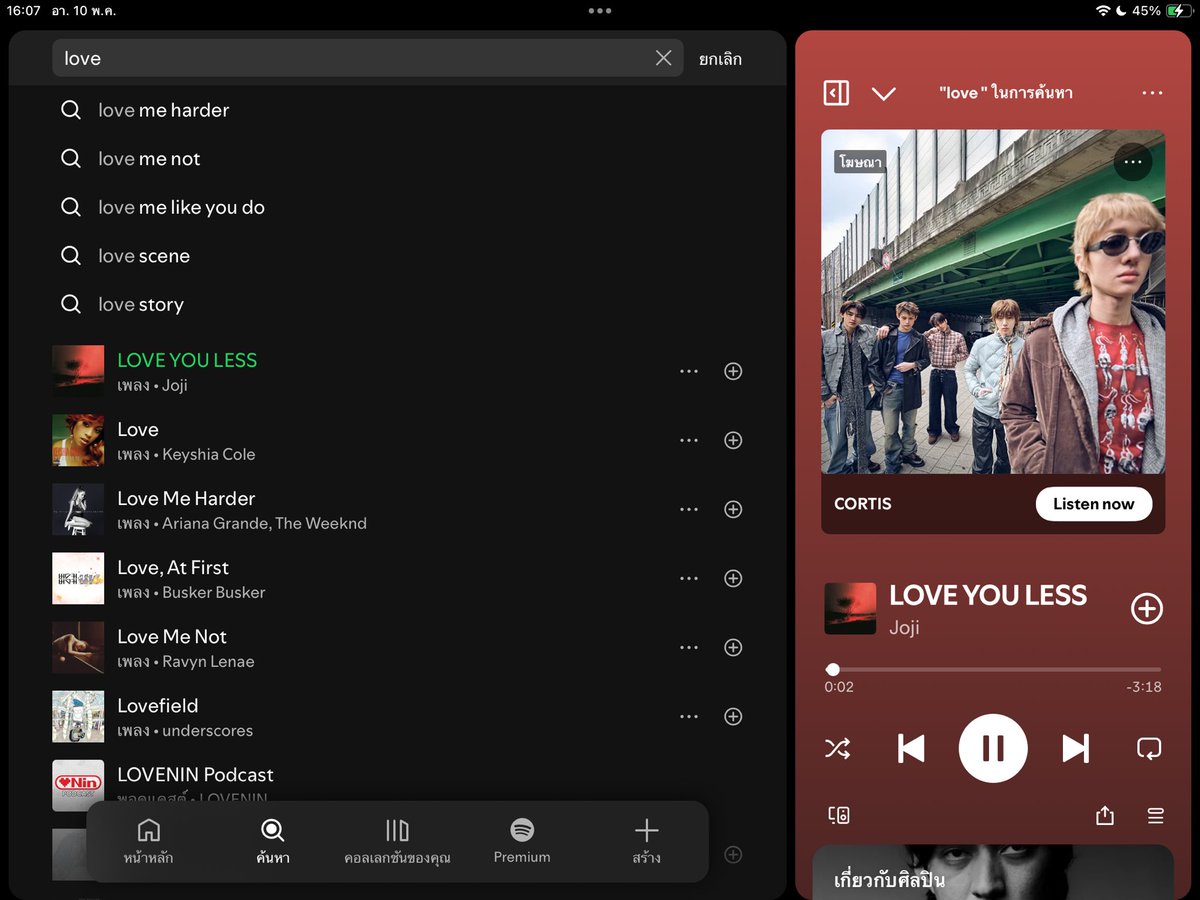Add LOVE YOU LESS row to library
The width and height of the screenshot is (1200, 900).
733,371
